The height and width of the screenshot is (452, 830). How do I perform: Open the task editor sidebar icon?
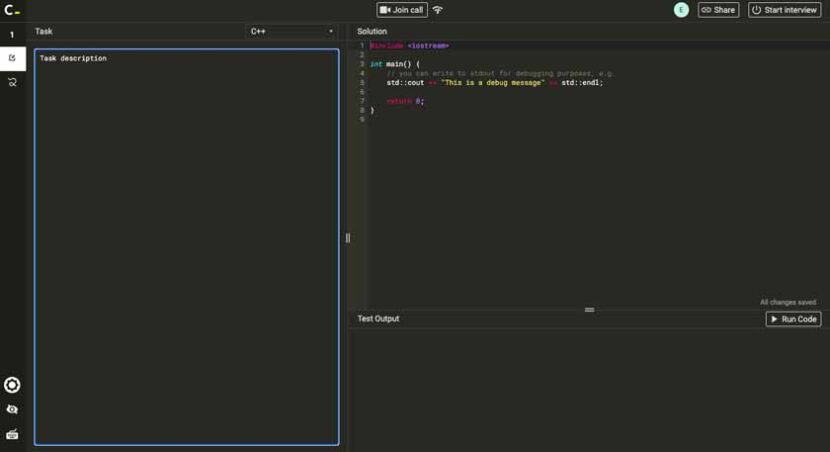click(12, 58)
